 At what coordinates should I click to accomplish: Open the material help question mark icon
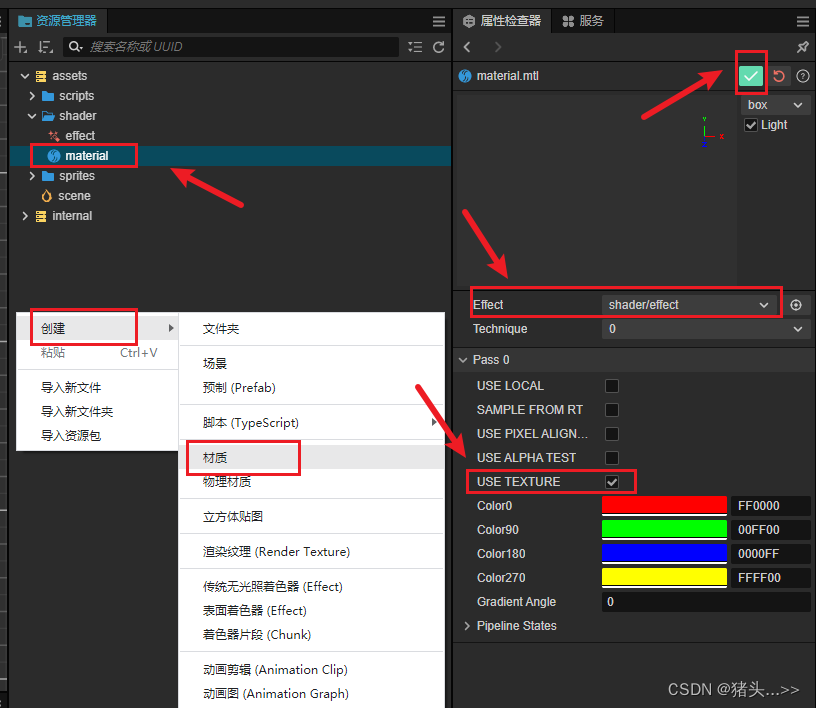(x=801, y=76)
